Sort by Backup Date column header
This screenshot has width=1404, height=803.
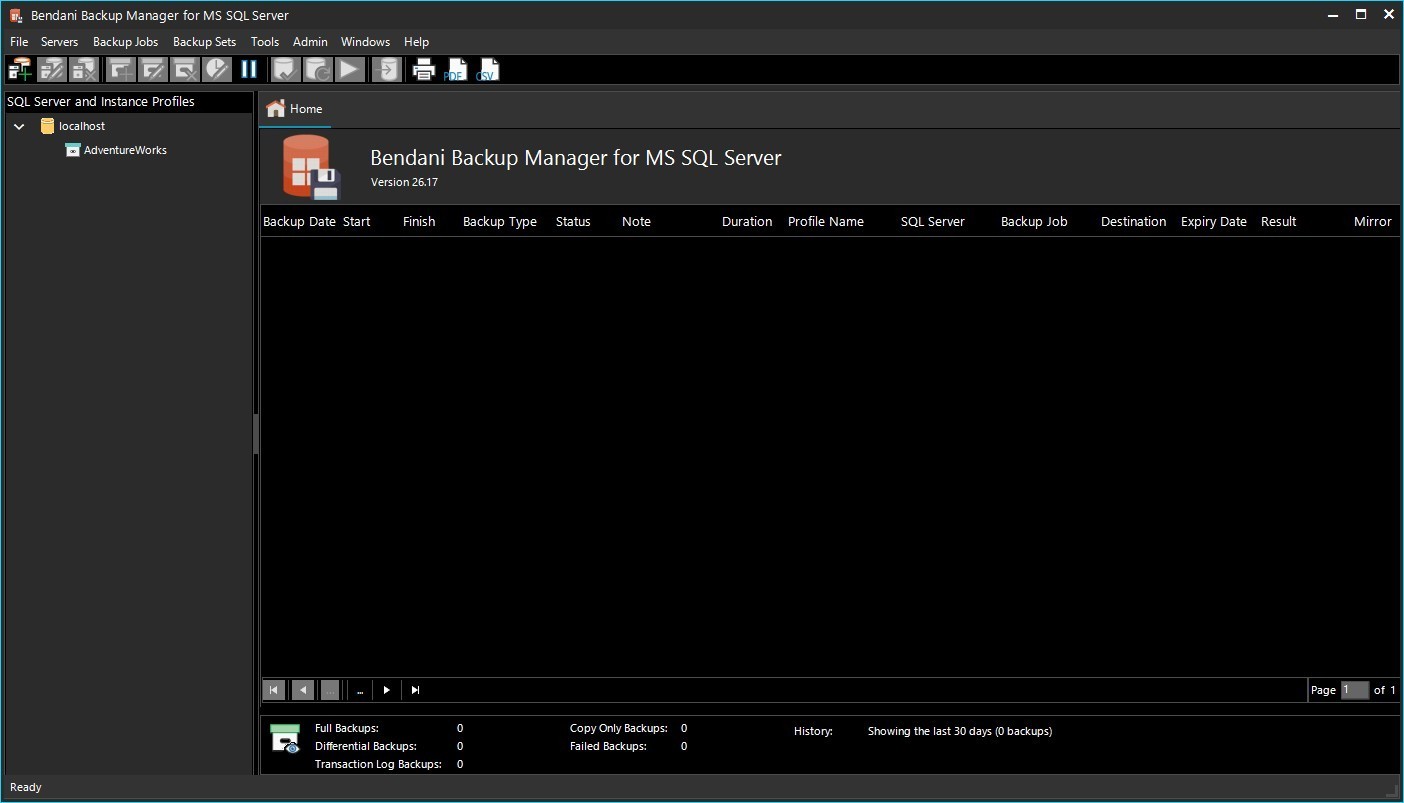299,222
